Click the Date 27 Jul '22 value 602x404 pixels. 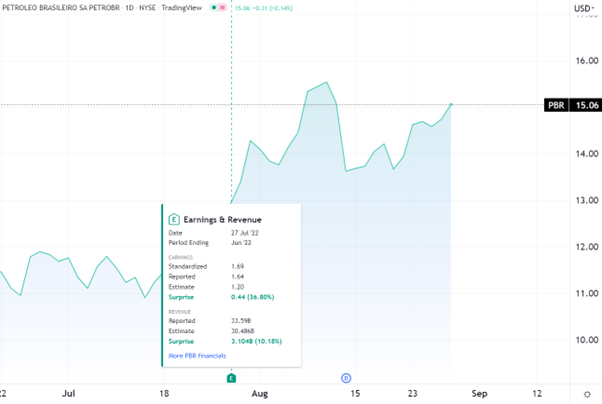click(x=245, y=233)
